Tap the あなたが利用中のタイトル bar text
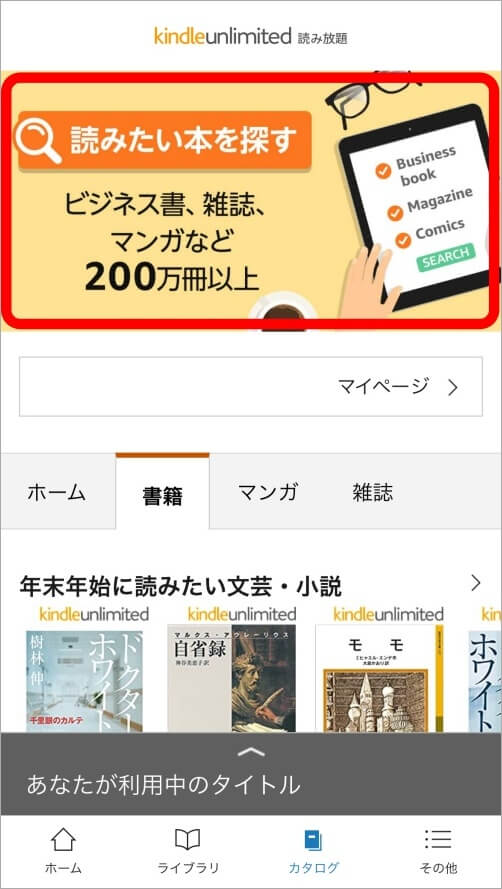Screen dimensions: 502x889 [163, 785]
